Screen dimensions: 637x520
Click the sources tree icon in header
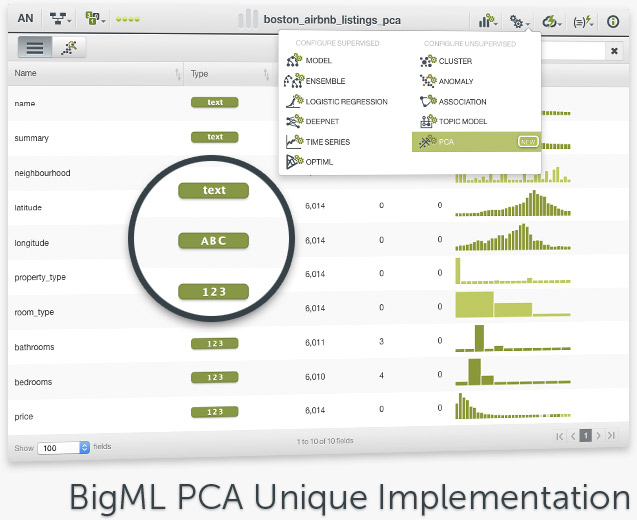(60, 19)
